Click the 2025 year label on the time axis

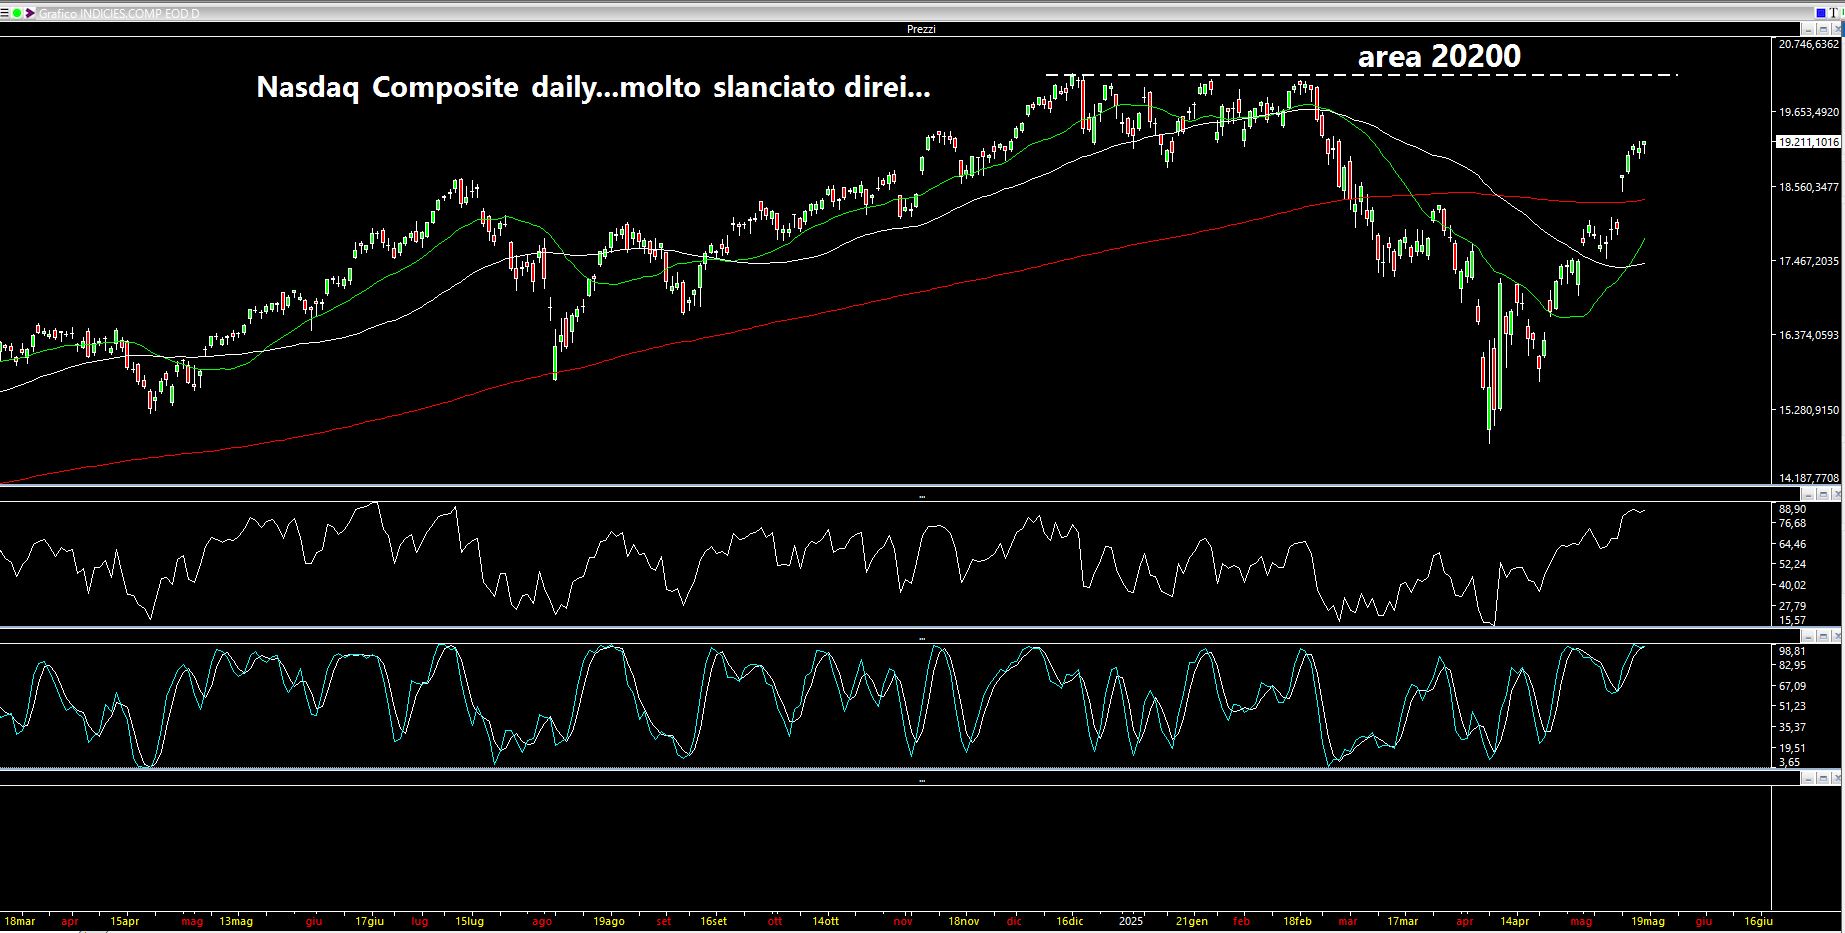[1131, 921]
